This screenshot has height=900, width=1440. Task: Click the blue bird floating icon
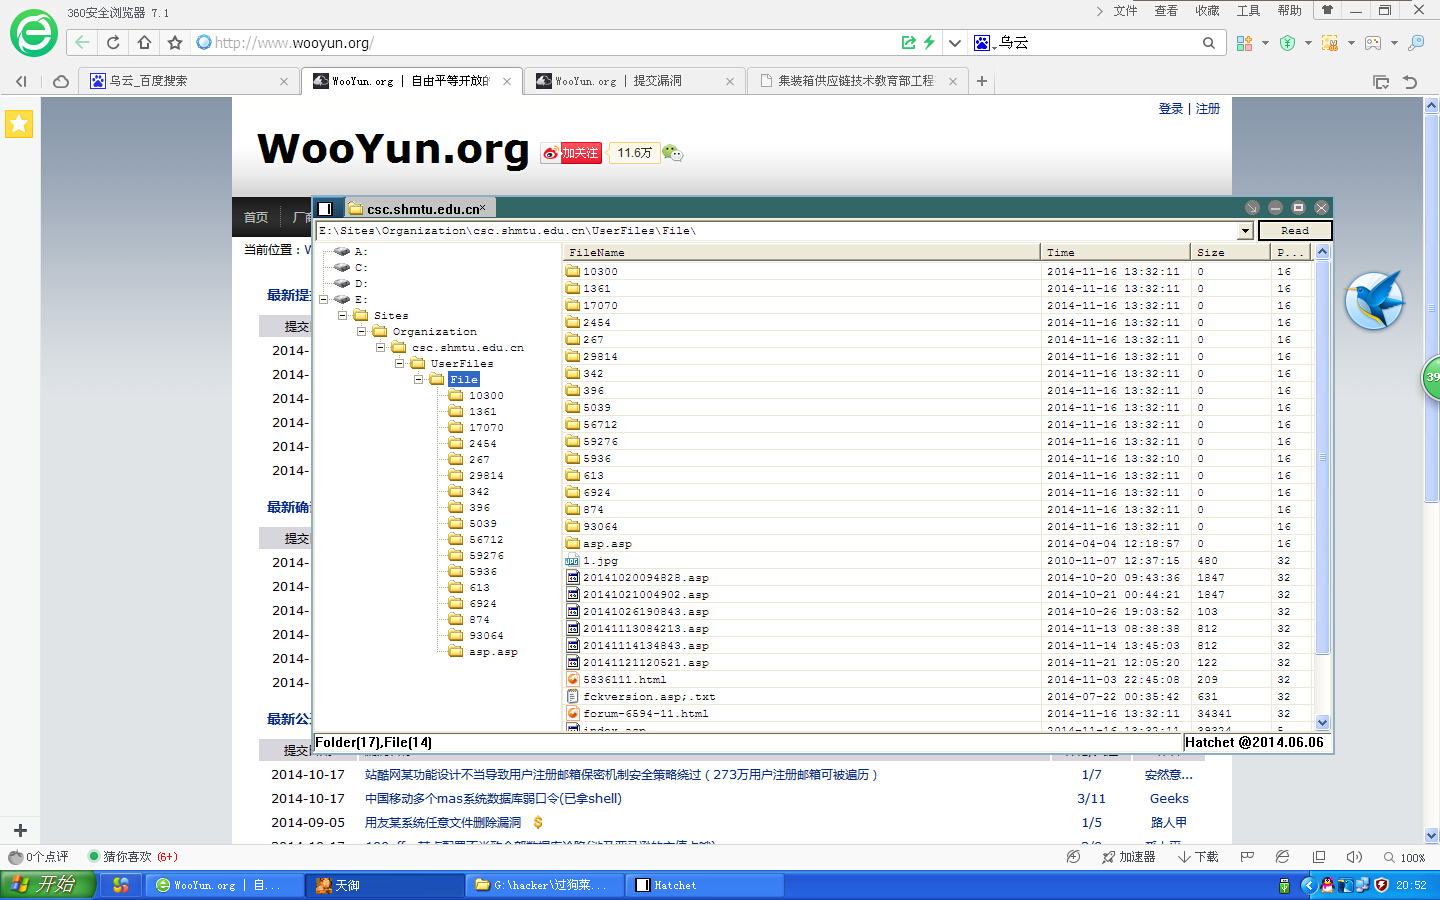tap(1374, 300)
